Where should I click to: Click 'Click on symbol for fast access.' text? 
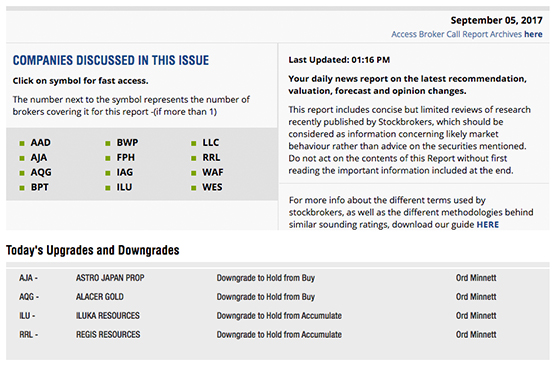click(x=80, y=81)
